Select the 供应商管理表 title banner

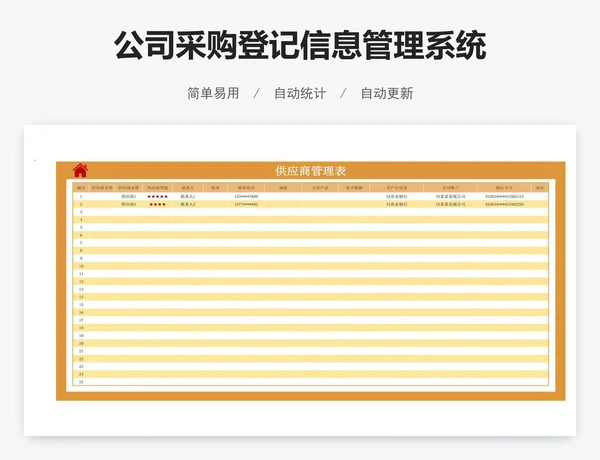click(x=311, y=171)
